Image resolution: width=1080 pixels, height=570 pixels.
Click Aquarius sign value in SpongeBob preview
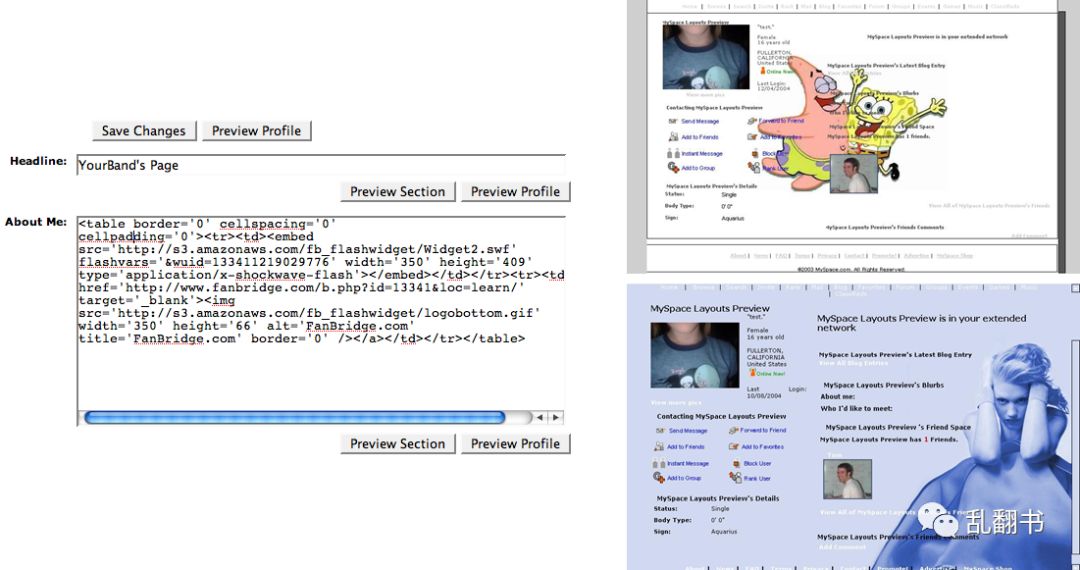click(733, 218)
